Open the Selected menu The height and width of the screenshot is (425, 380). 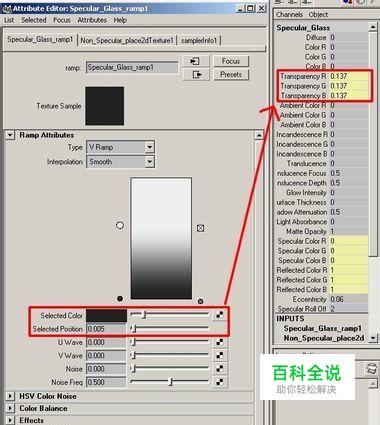point(34,20)
